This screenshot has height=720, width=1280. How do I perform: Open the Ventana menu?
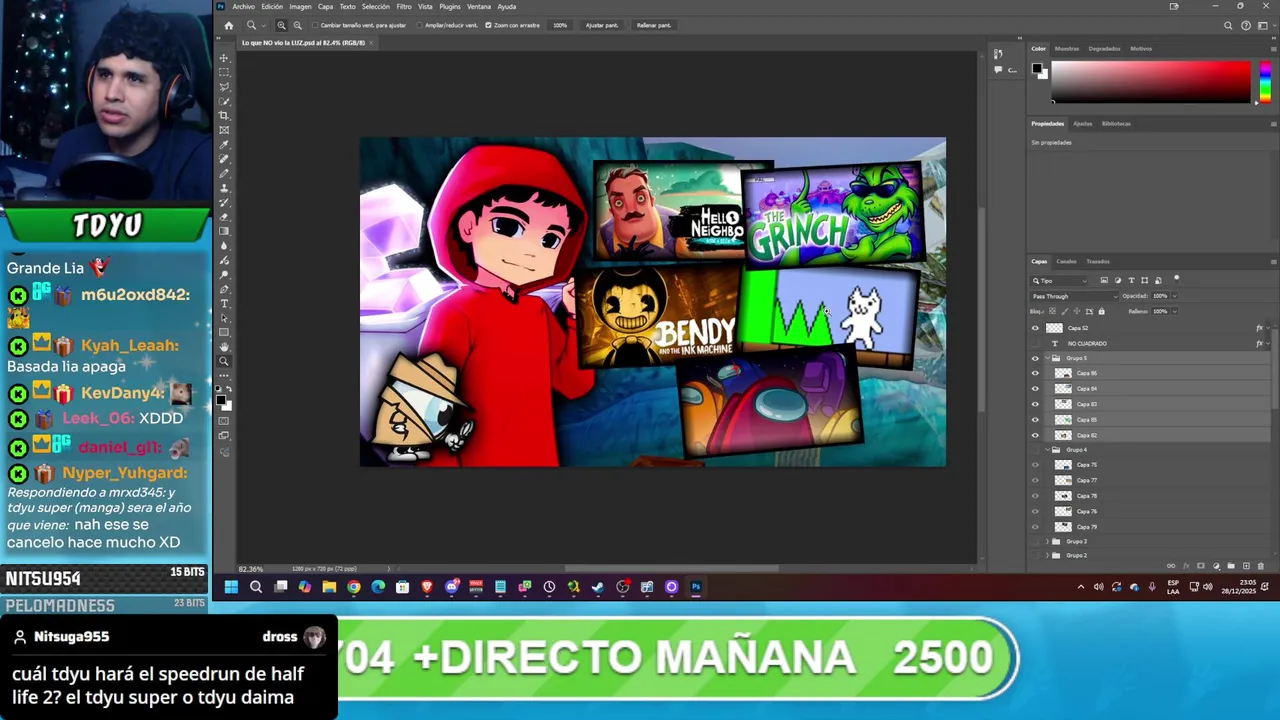pos(479,7)
